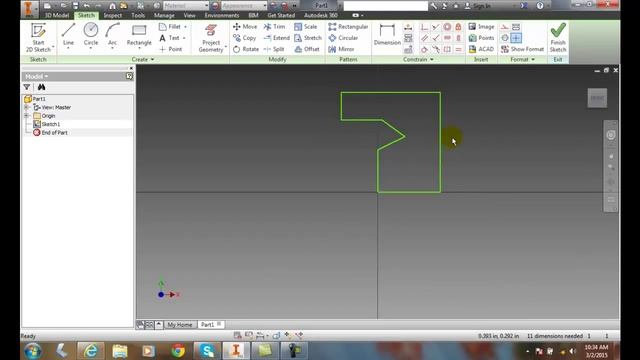Select the Extend tool
This screenshot has height=360, width=640.
pos(277,38)
